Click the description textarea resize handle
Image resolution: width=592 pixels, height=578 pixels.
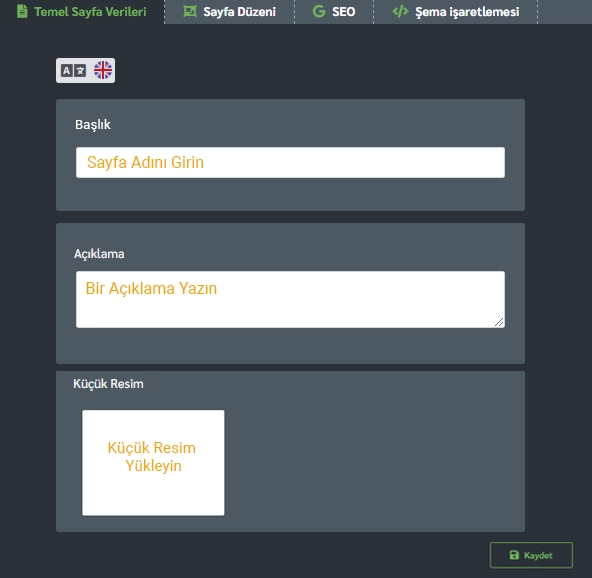pos(499,322)
